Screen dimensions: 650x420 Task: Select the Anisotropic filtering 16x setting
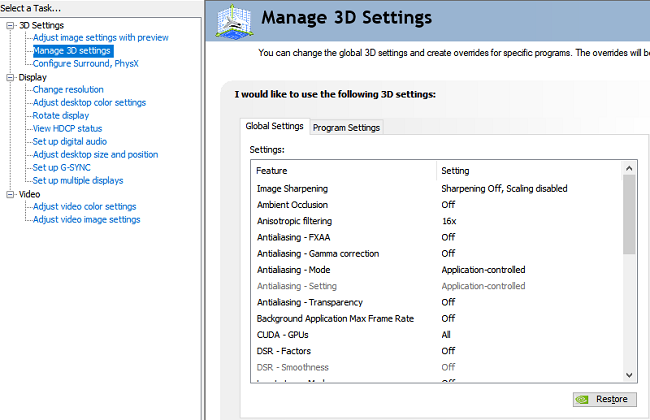pos(448,221)
